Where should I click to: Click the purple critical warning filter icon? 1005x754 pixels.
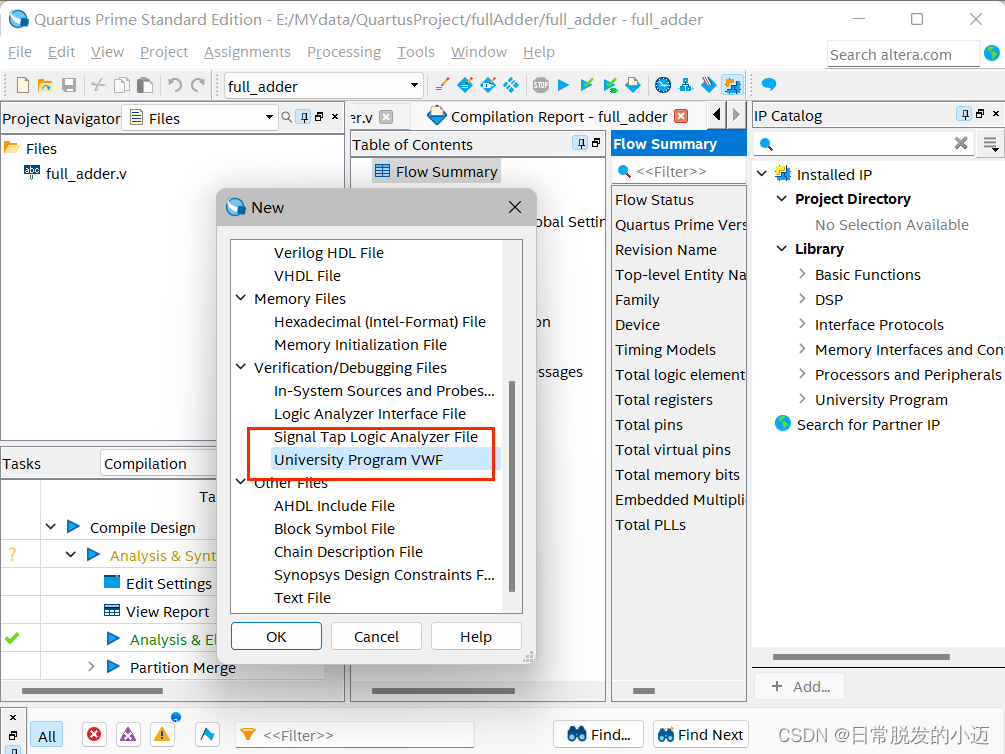[128, 734]
